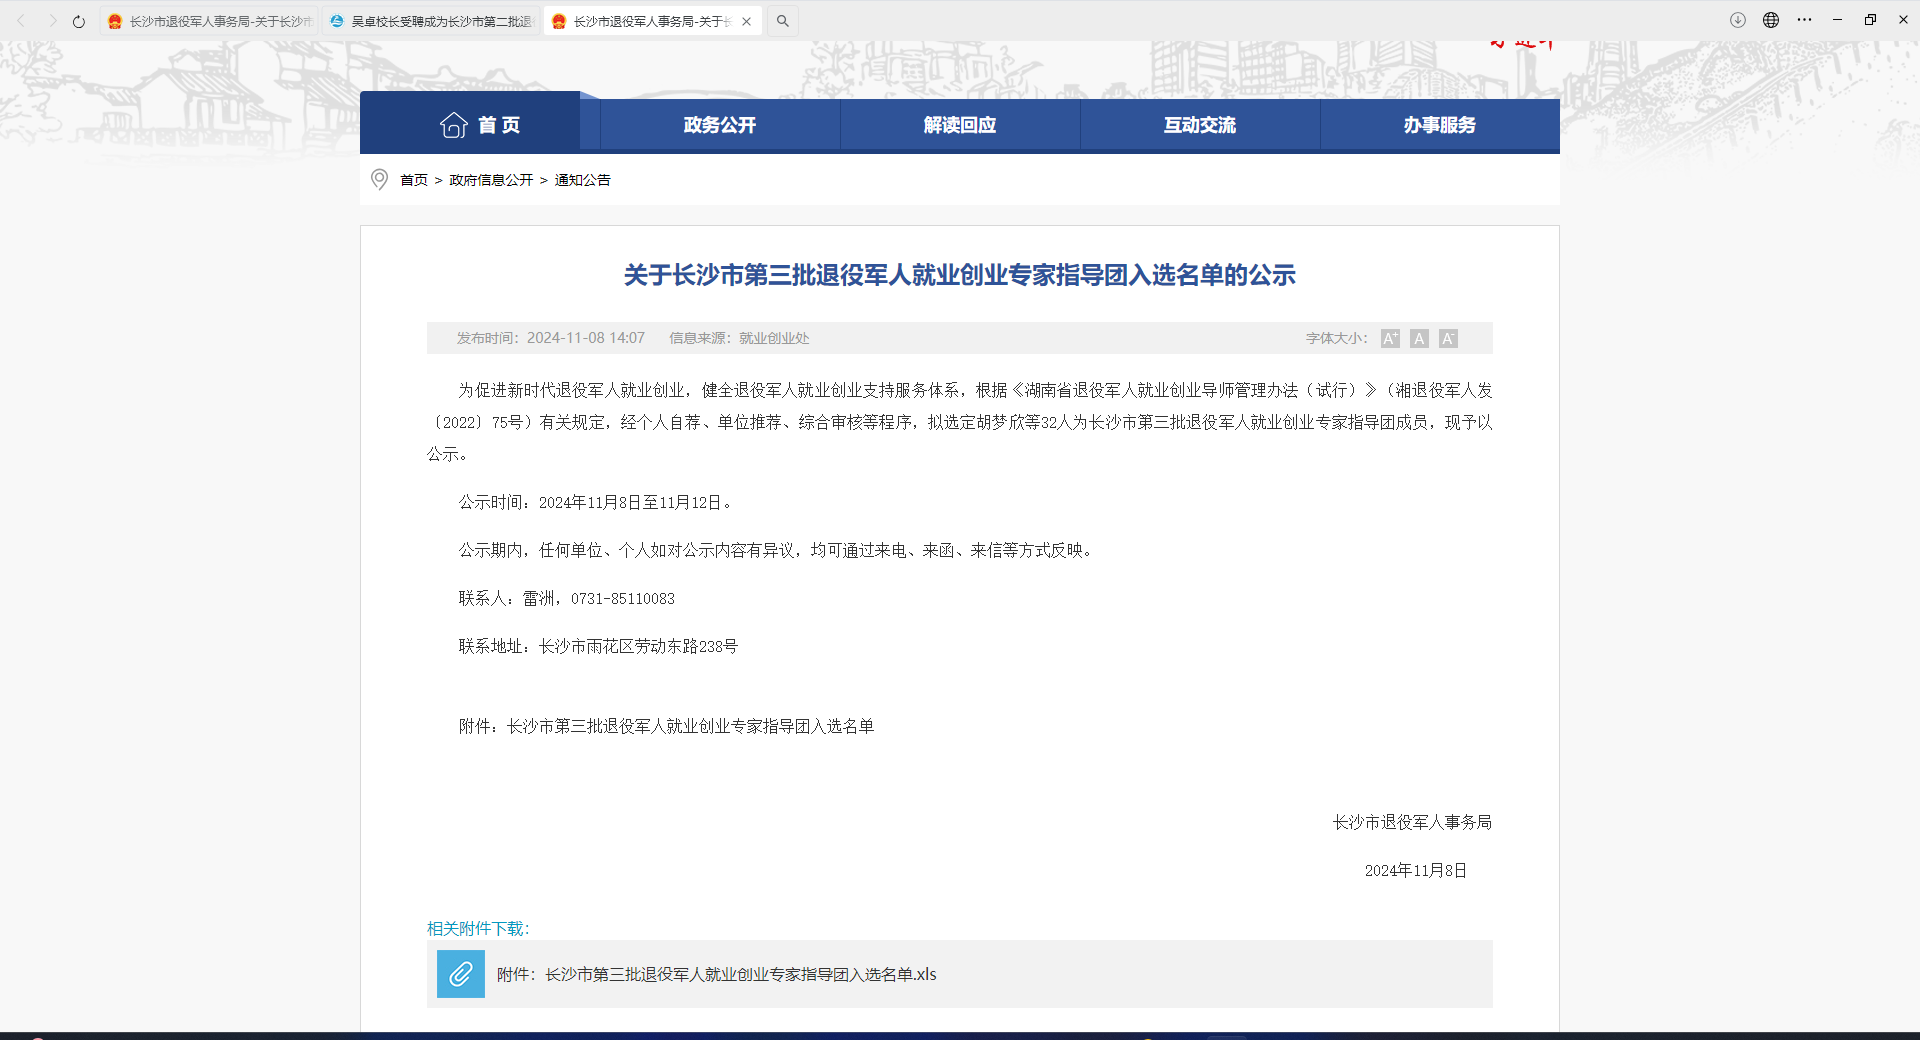
Task: Open the 首页 navigation item
Action: click(480, 125)
